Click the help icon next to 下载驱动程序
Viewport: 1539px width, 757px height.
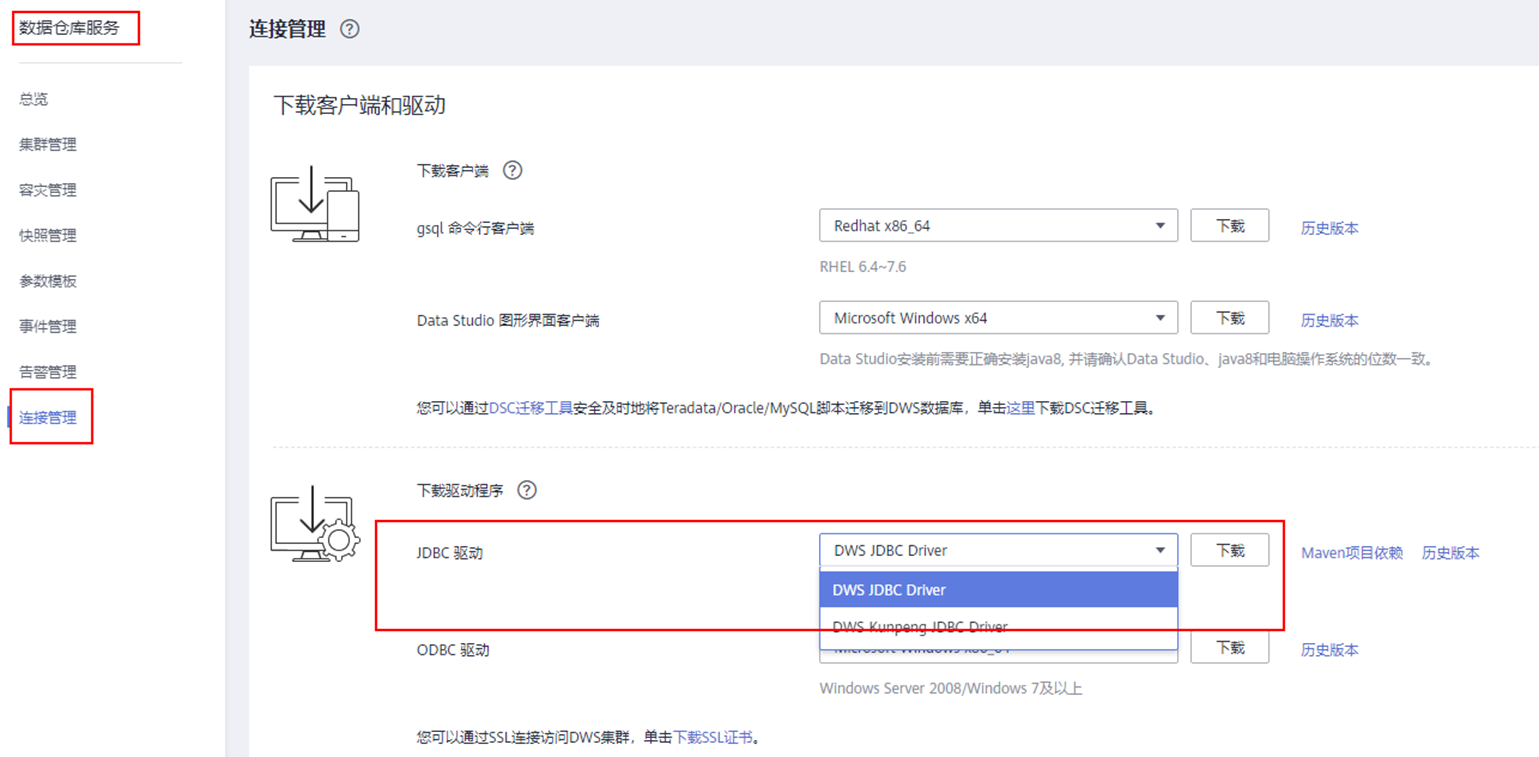527,490
